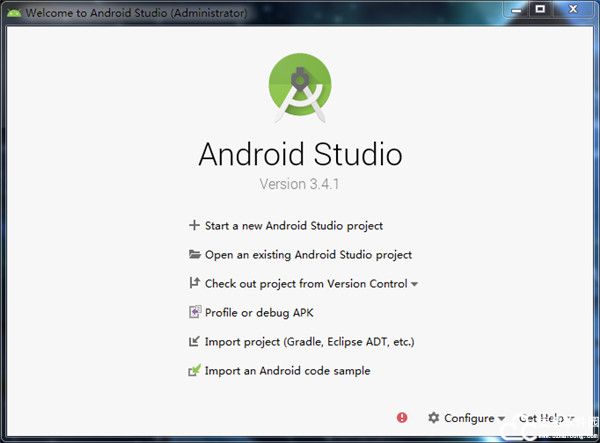Expand the Configure dropdown arrow
Viewport: 600px width, 443px height.
[501, 419]
